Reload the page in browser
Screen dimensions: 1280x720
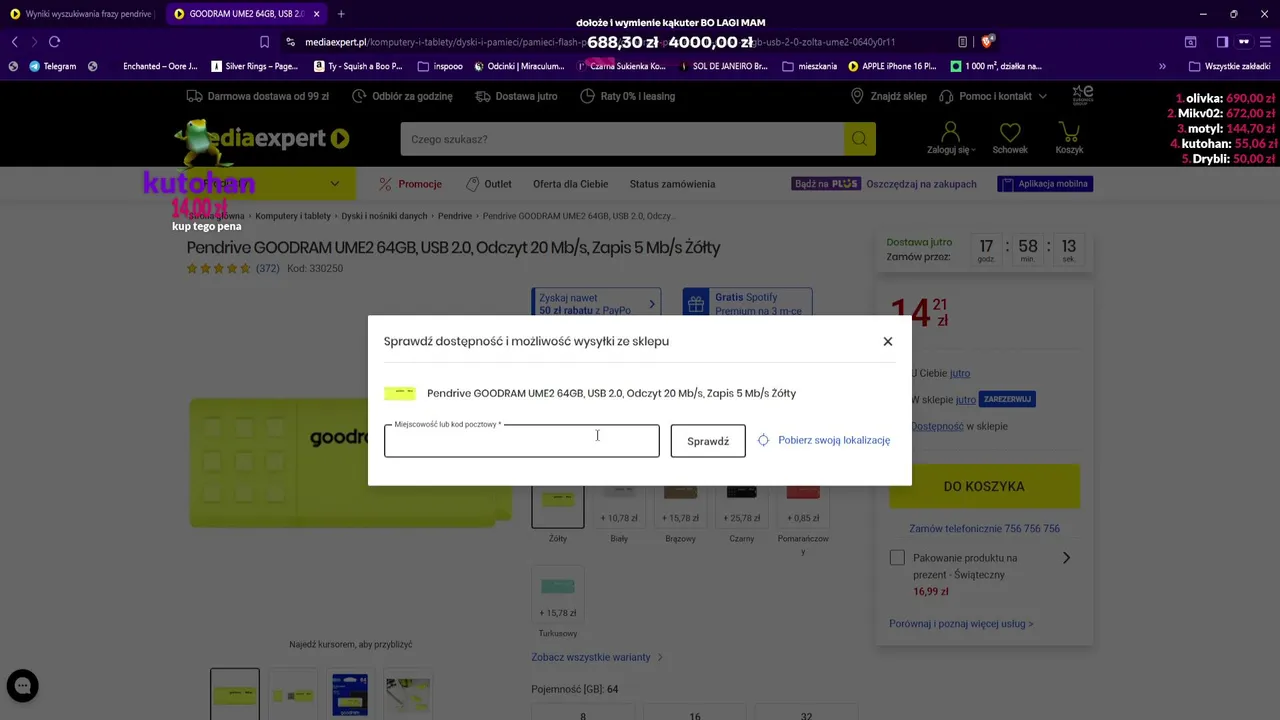[54, 42]
